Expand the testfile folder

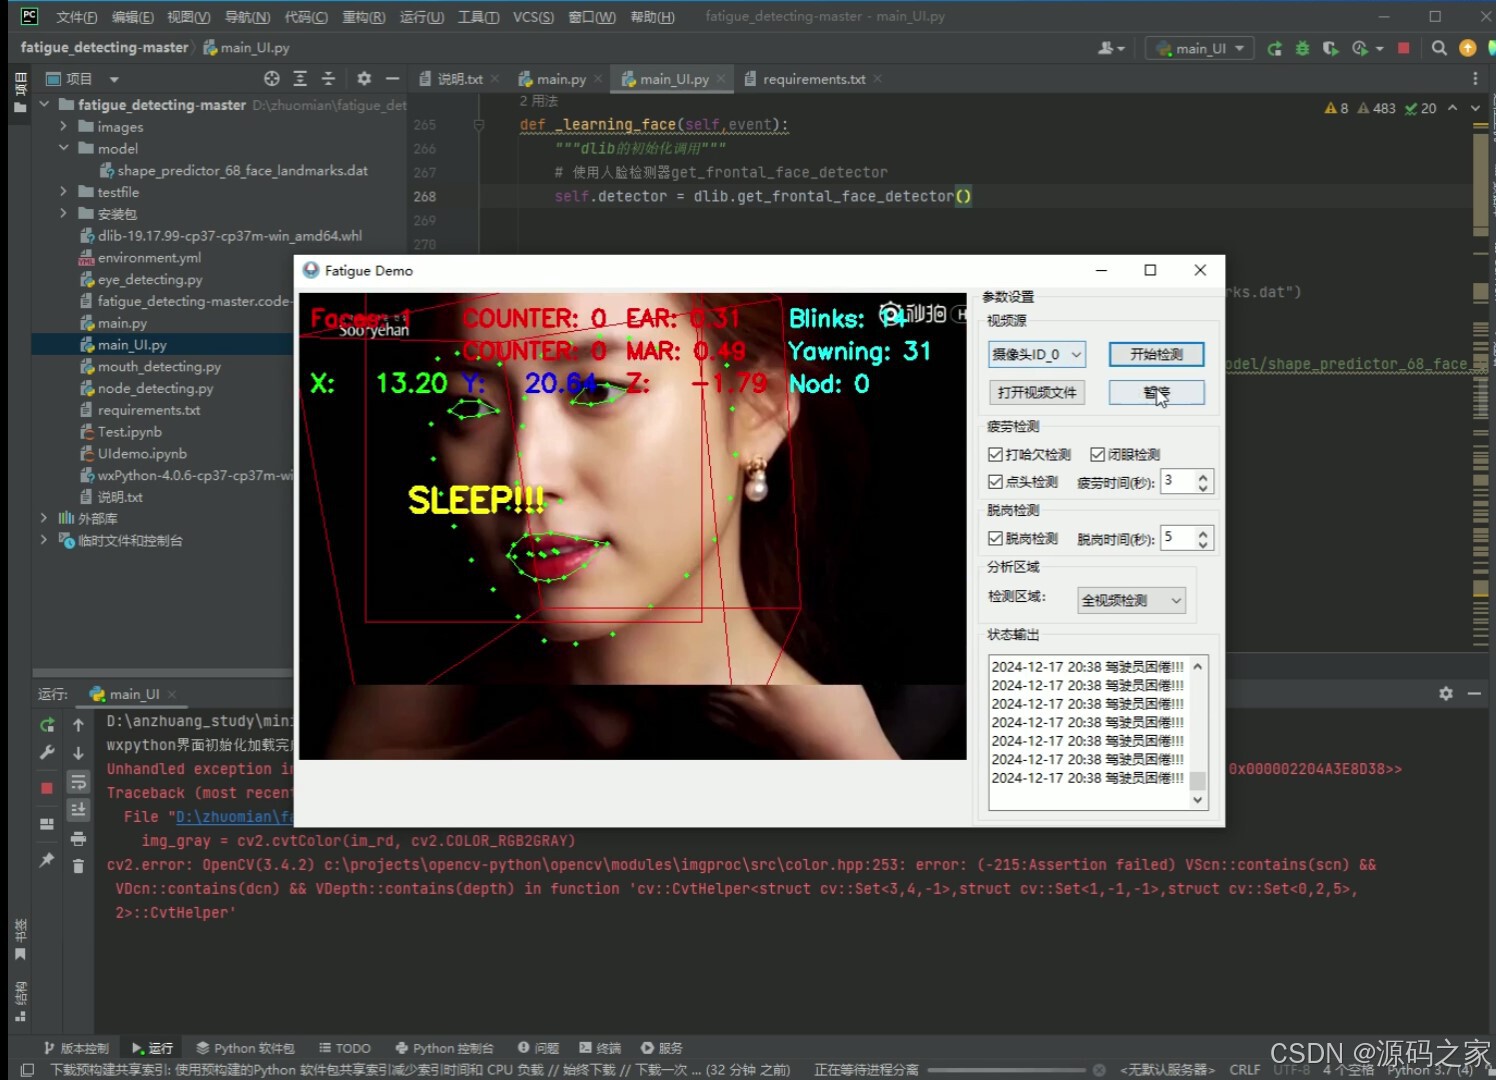(63, 192)
